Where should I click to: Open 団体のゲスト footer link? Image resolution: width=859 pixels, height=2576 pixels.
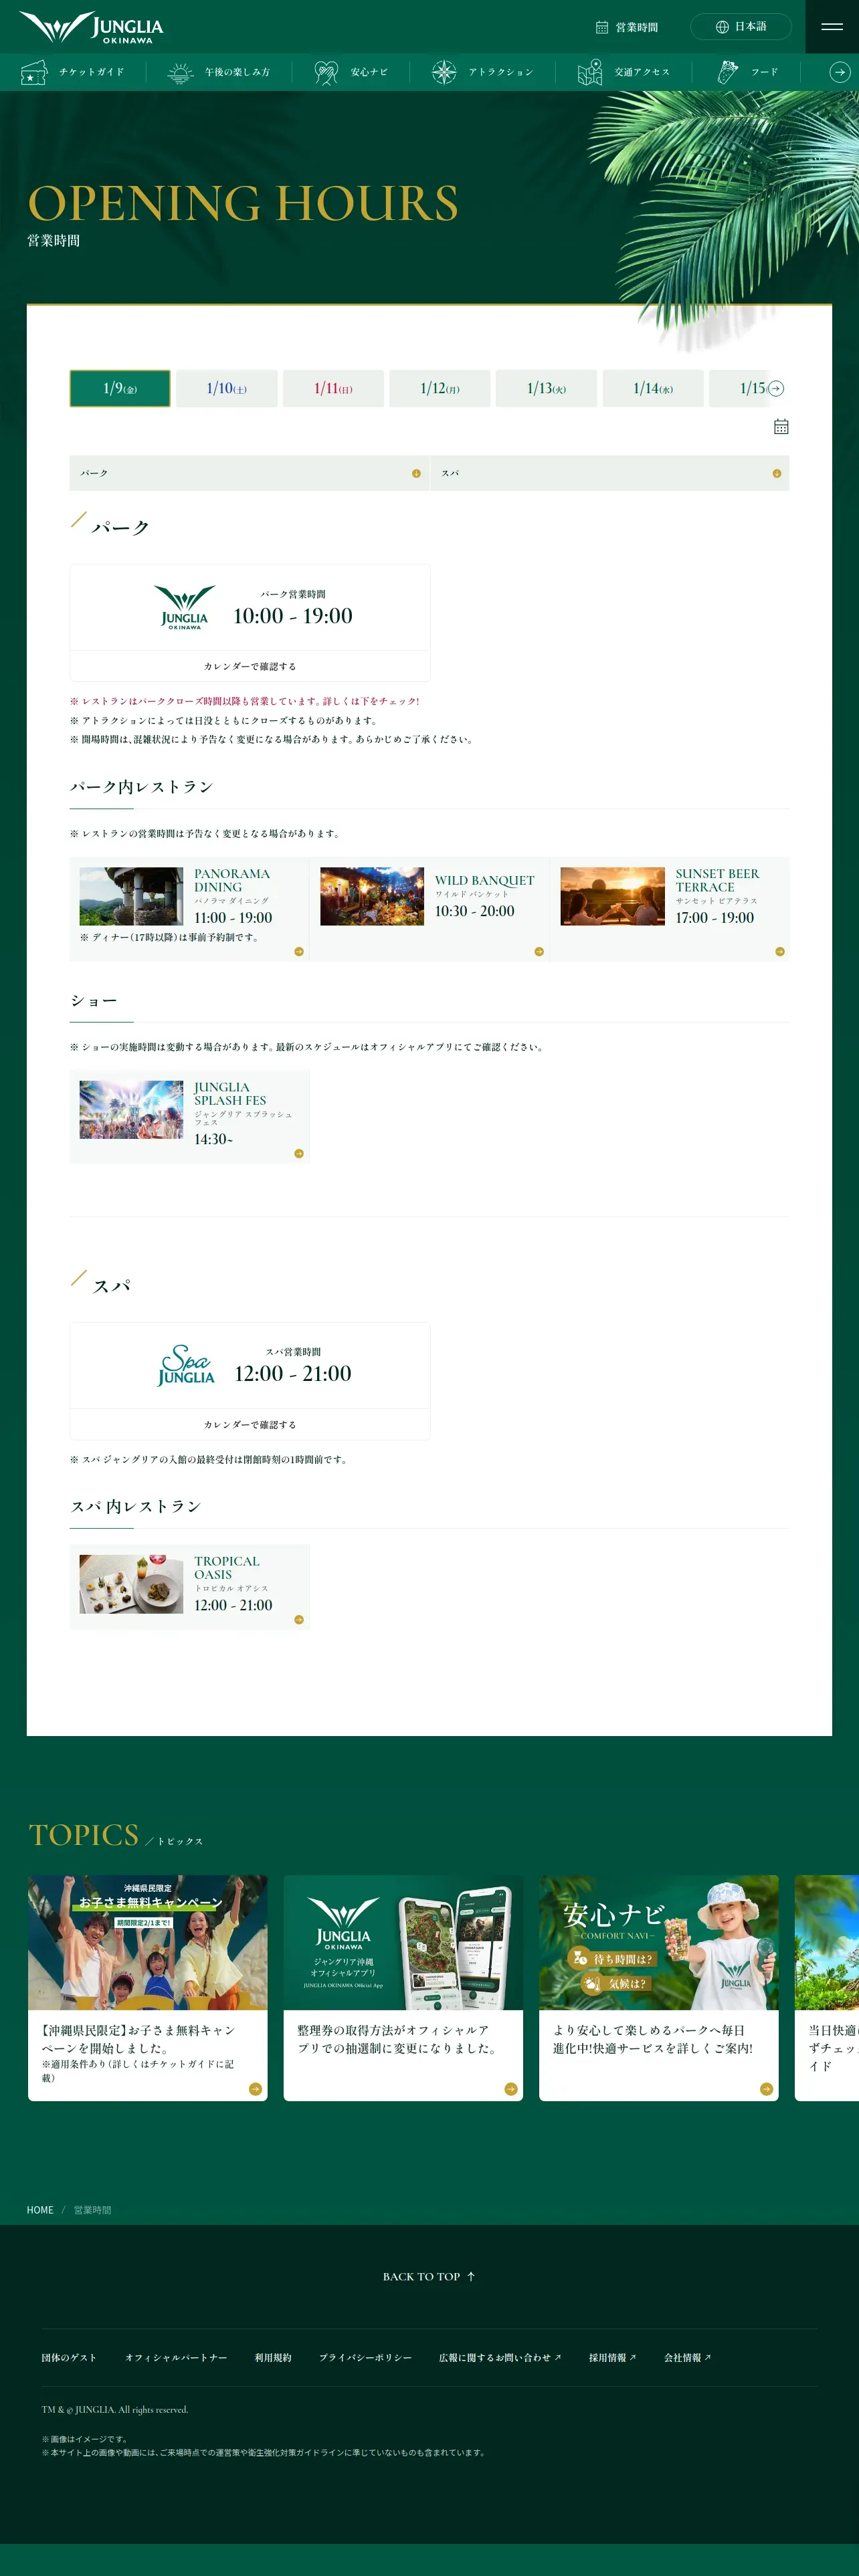tap(69, 2357)
